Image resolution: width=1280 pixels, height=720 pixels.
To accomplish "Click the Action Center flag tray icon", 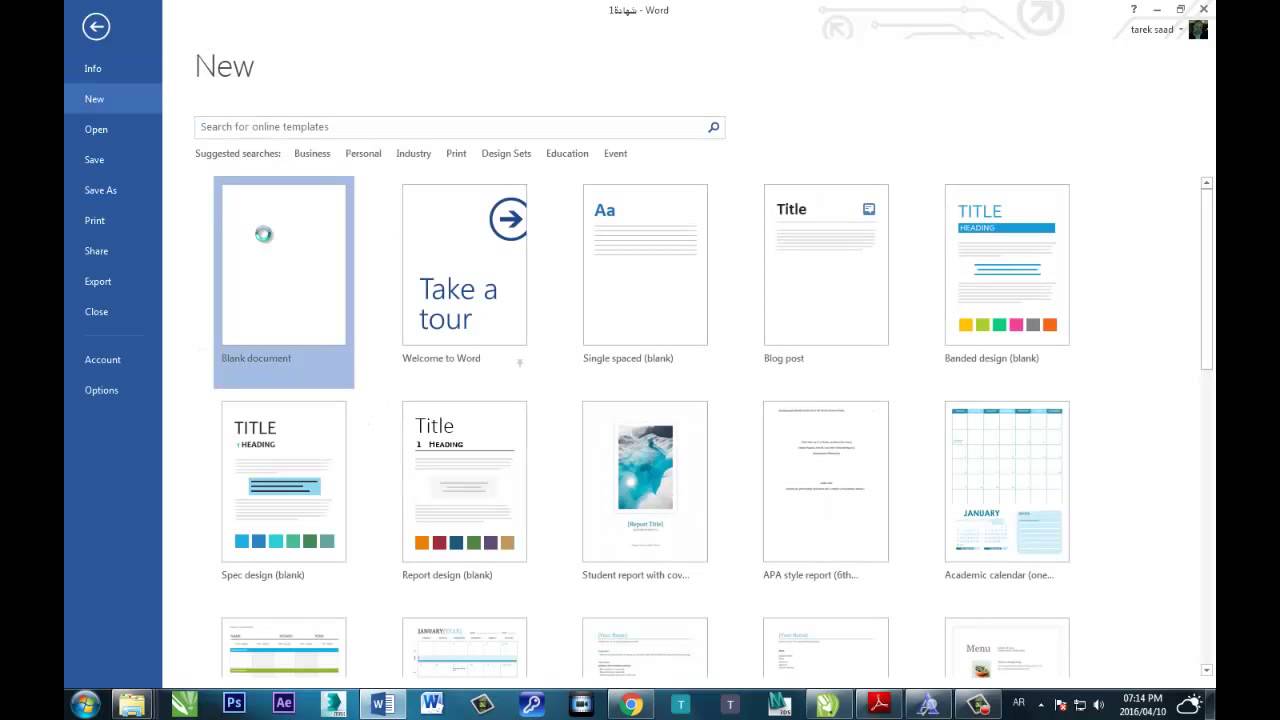I will pos(1061,704).
